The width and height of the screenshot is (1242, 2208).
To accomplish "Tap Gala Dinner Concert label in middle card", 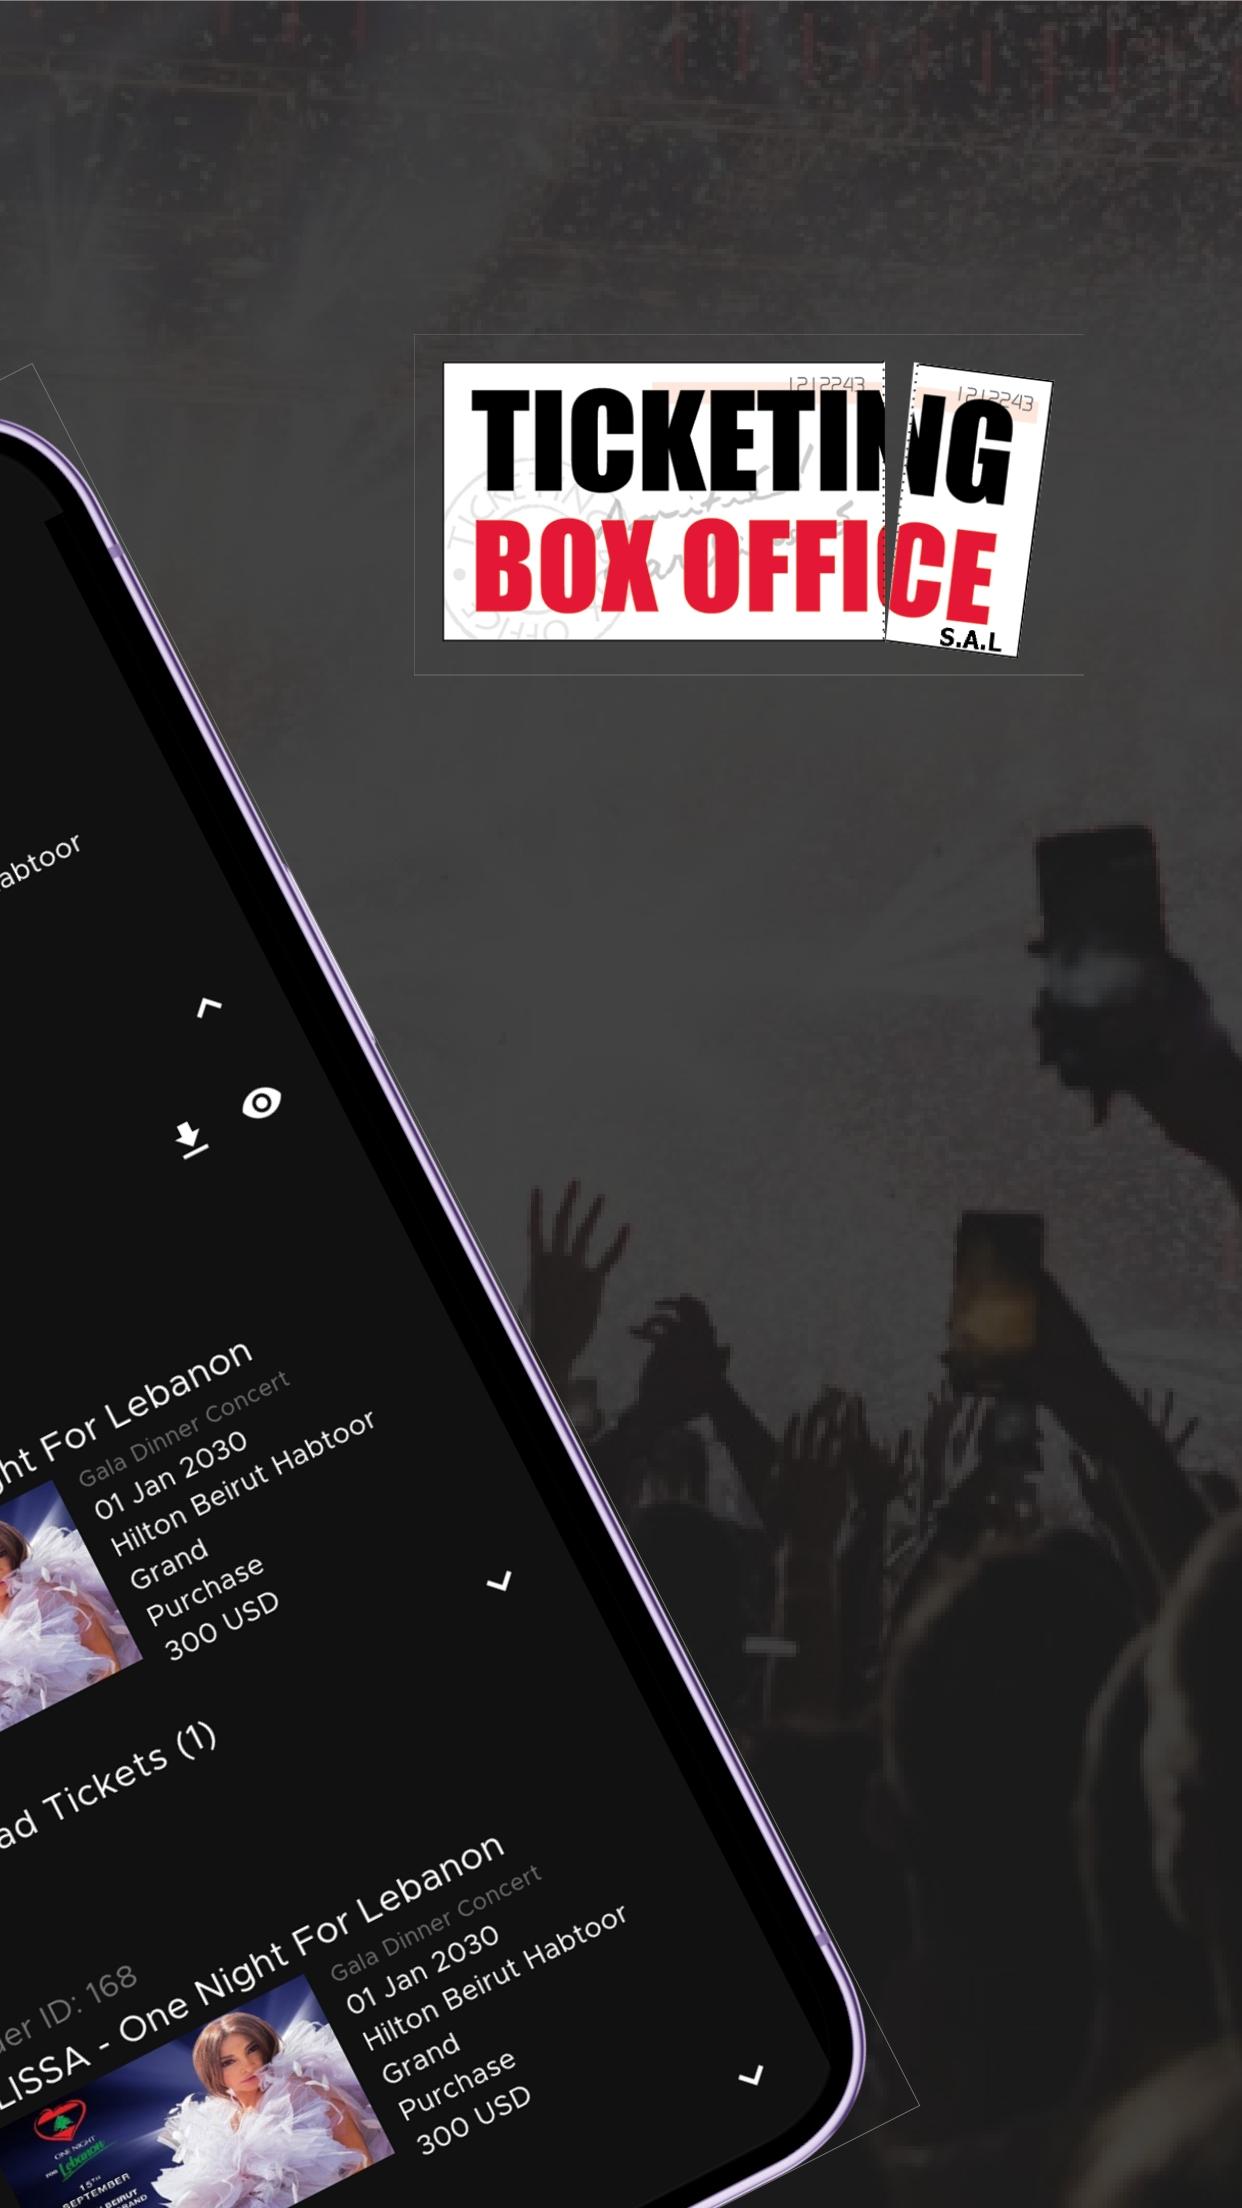I will pyautogui.click(x=184, y=1428).
